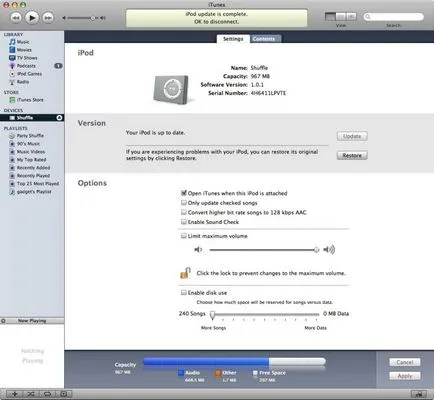Click the bottom-right eject device button

418,394
